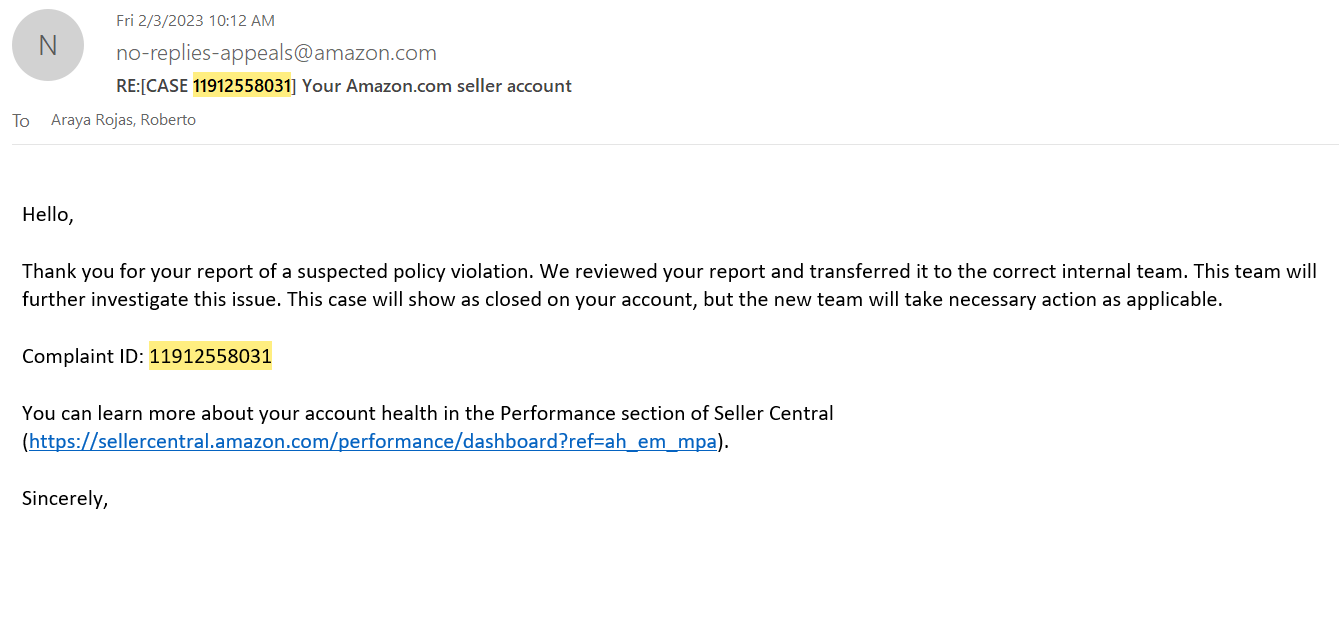
Task: Click the "To" label before the recipient
Action: pos(21,121)
